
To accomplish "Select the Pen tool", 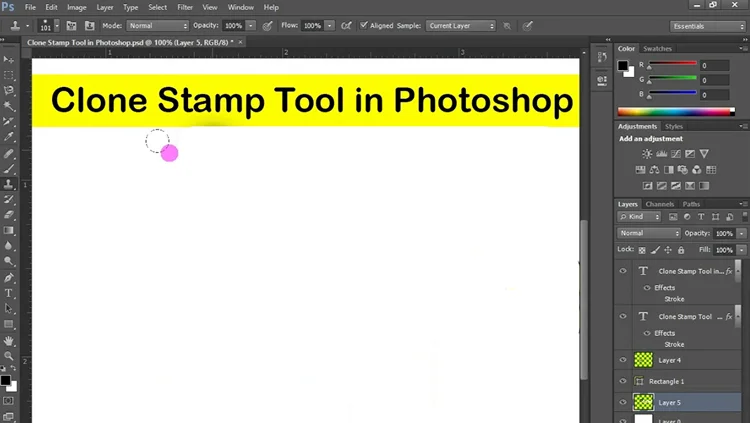I will click(9, 278).
